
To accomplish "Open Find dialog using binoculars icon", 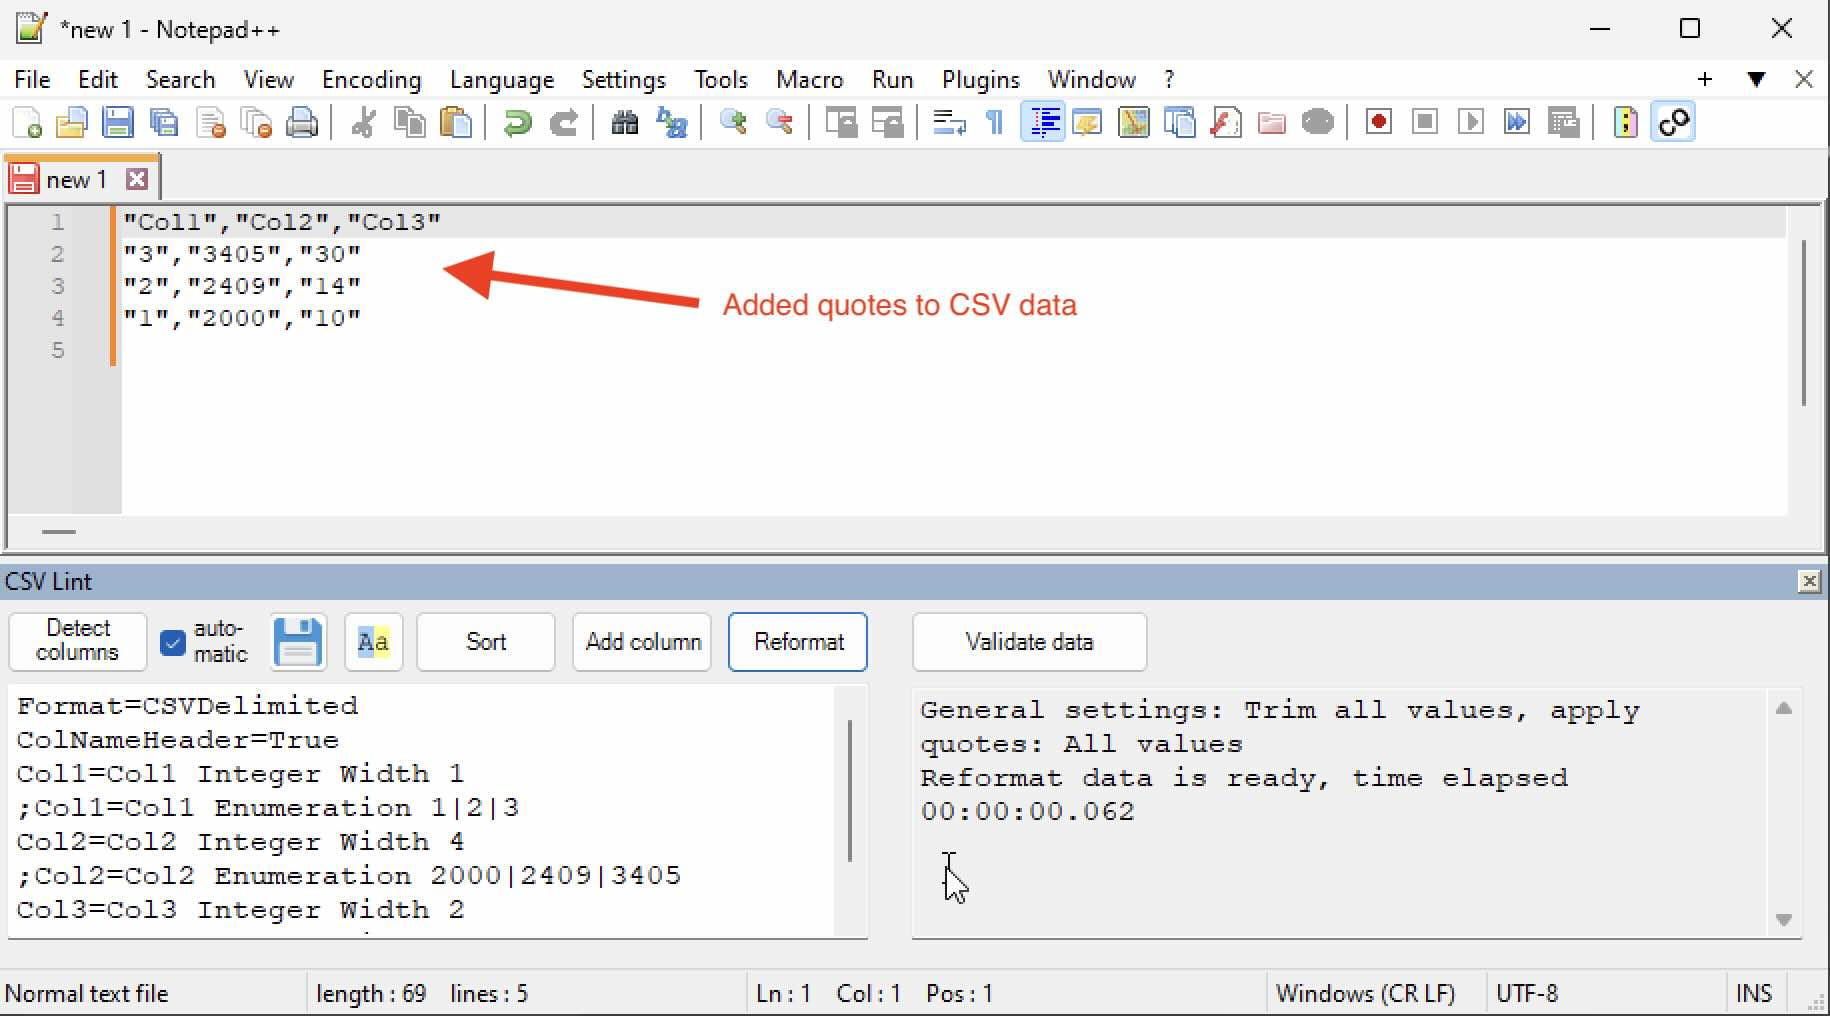I will pyautogui.click(x=624, y=122).
